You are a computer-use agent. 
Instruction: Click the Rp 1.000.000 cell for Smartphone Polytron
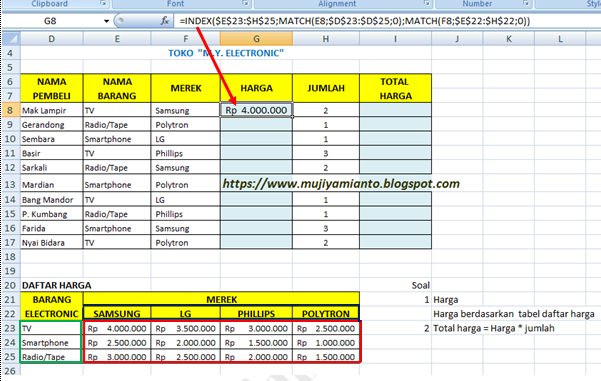click(326, 342)
